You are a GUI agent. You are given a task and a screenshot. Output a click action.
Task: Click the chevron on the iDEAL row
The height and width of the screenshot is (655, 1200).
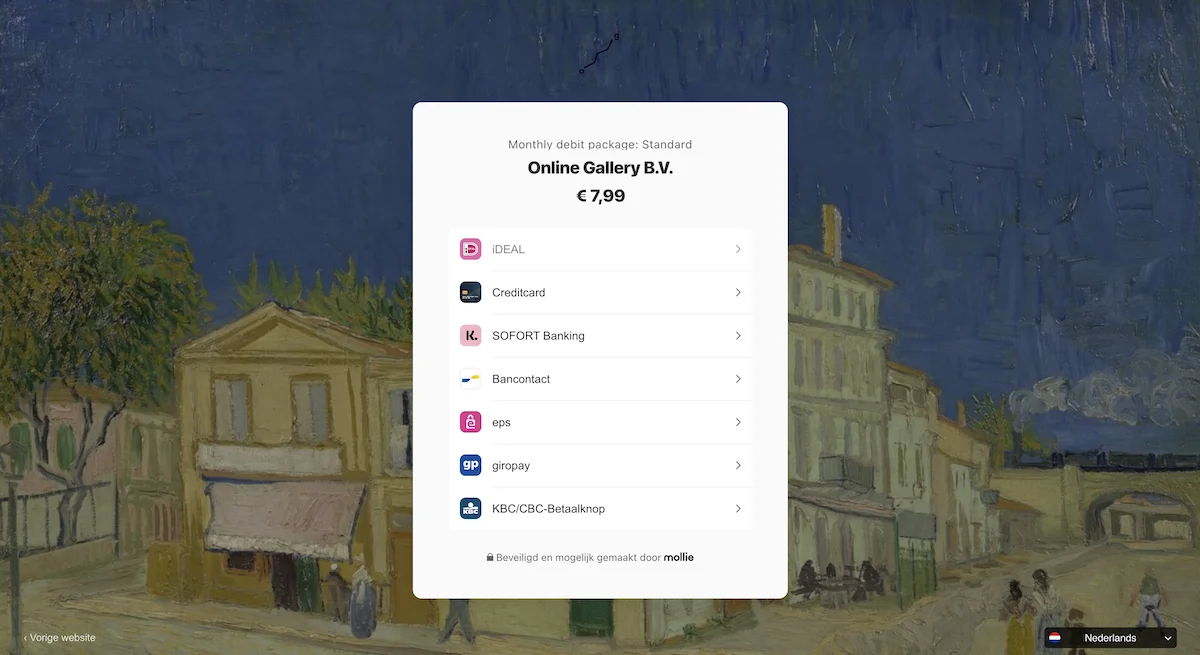(x=738, y=249)
